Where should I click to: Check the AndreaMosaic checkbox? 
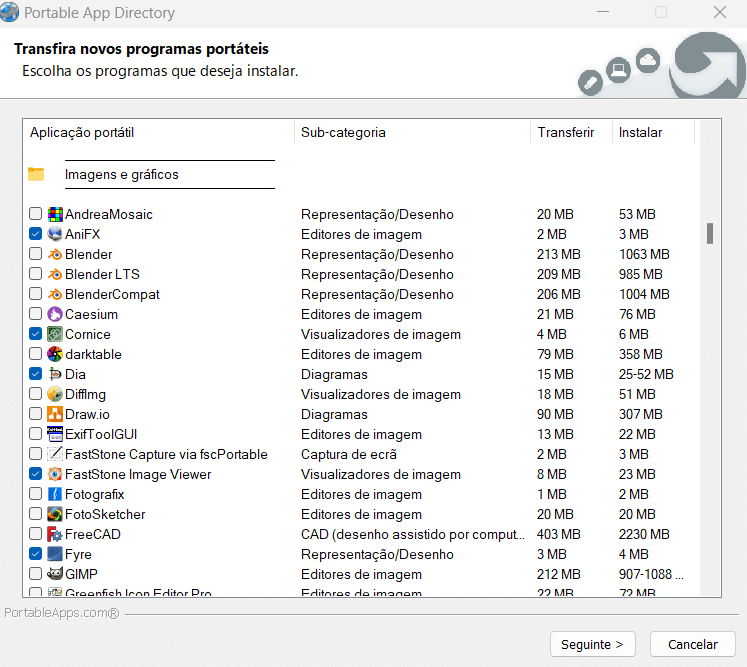tap(35, 213)
